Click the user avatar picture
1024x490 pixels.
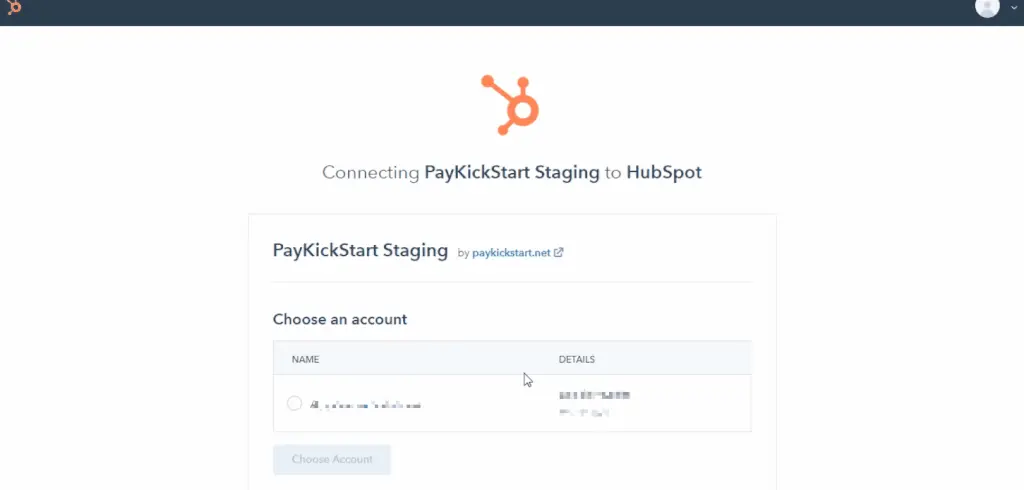click(x=987, y=7)
